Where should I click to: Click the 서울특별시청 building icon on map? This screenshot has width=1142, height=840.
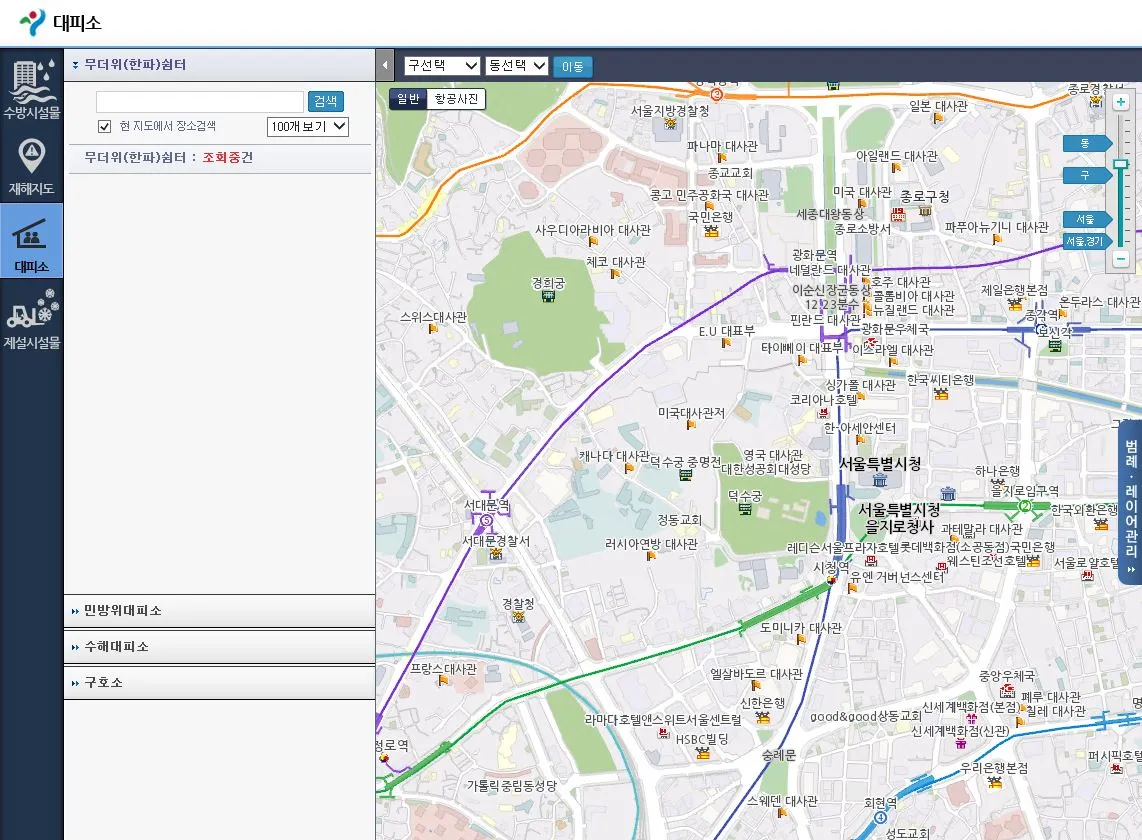click(880, 479)
